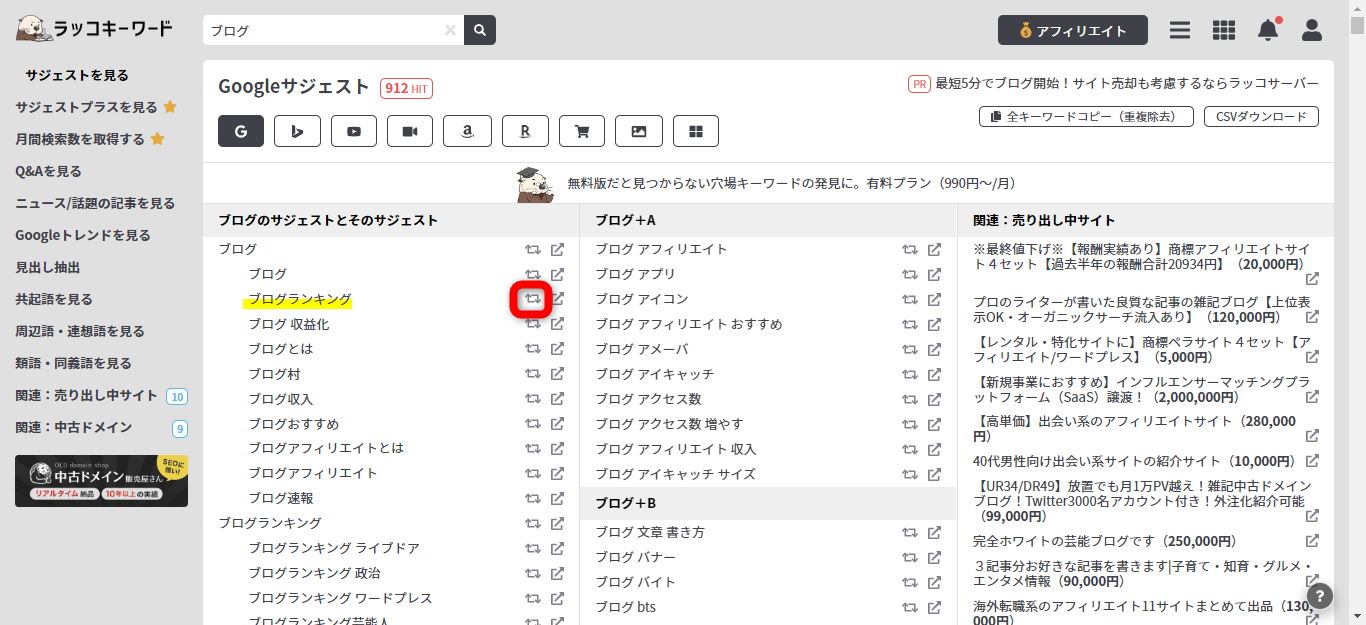
Task: Switch to the Bing suggest source
Action: tap(297, 131)
